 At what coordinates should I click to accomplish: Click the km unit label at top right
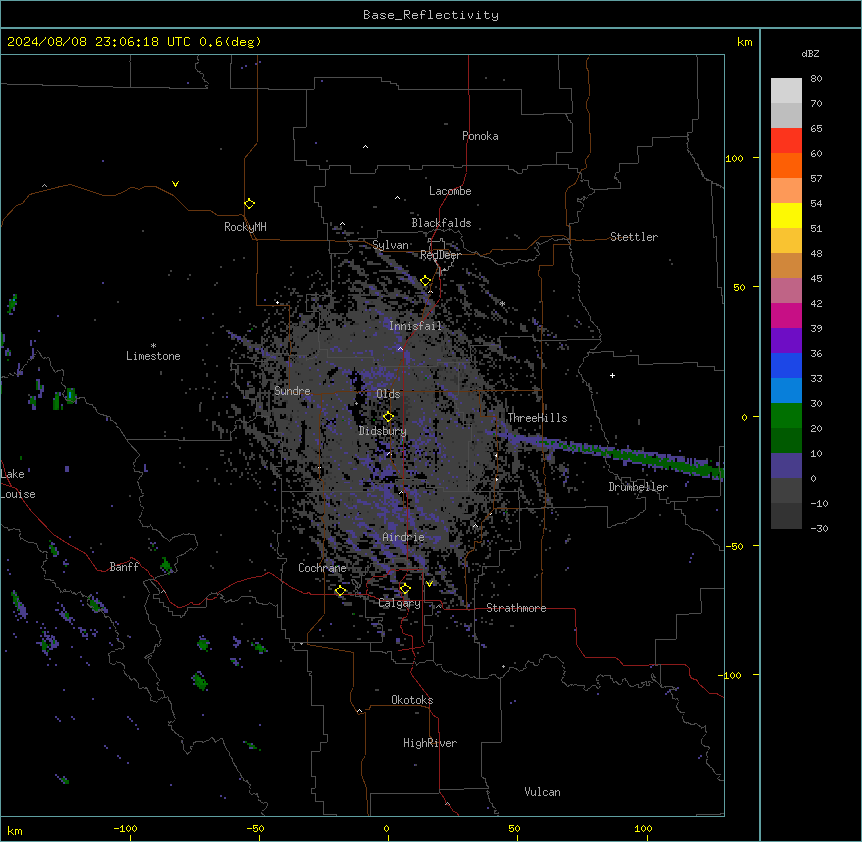(744, 42)
